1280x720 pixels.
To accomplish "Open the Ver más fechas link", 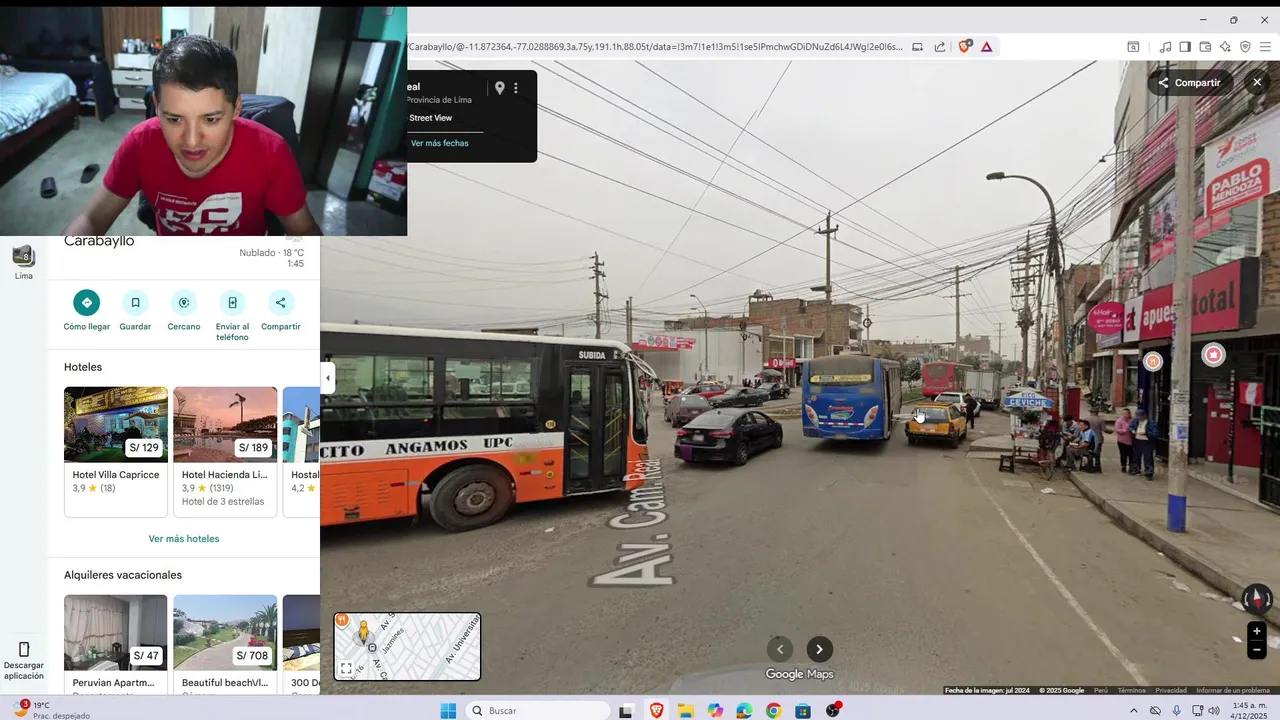I will 439,143.
